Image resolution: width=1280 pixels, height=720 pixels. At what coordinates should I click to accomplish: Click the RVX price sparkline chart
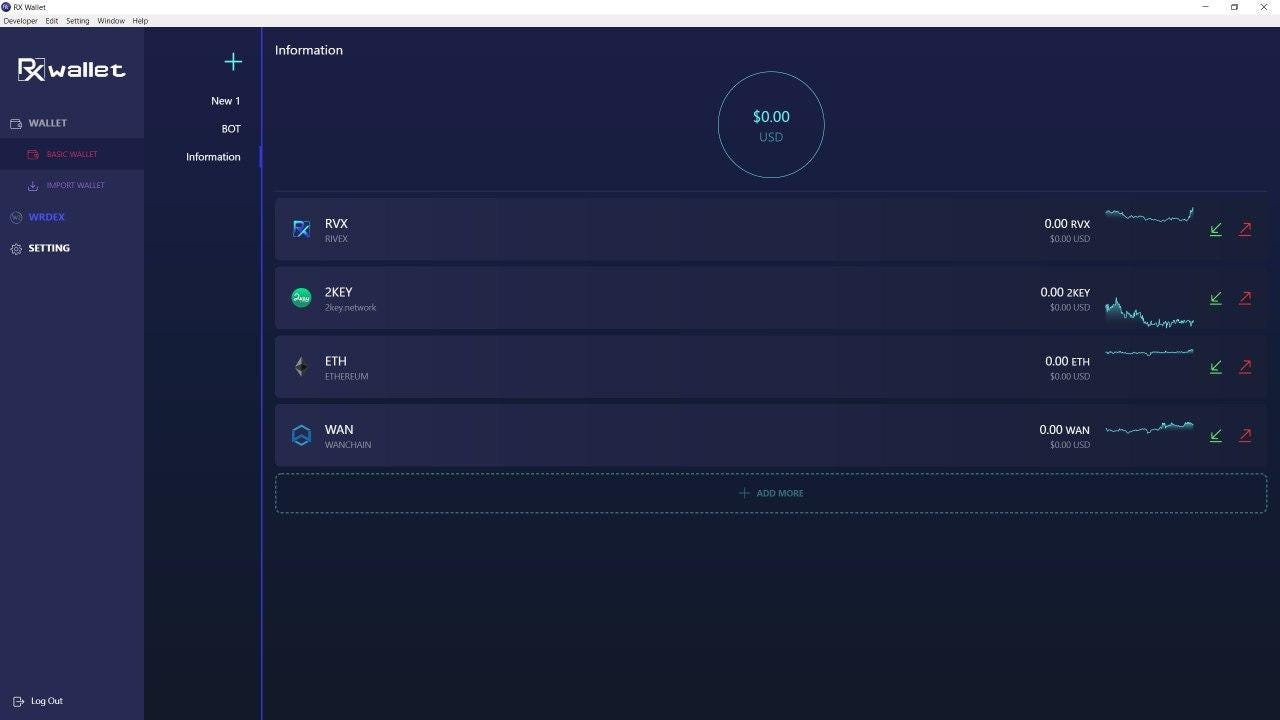tap(1149, 215)
